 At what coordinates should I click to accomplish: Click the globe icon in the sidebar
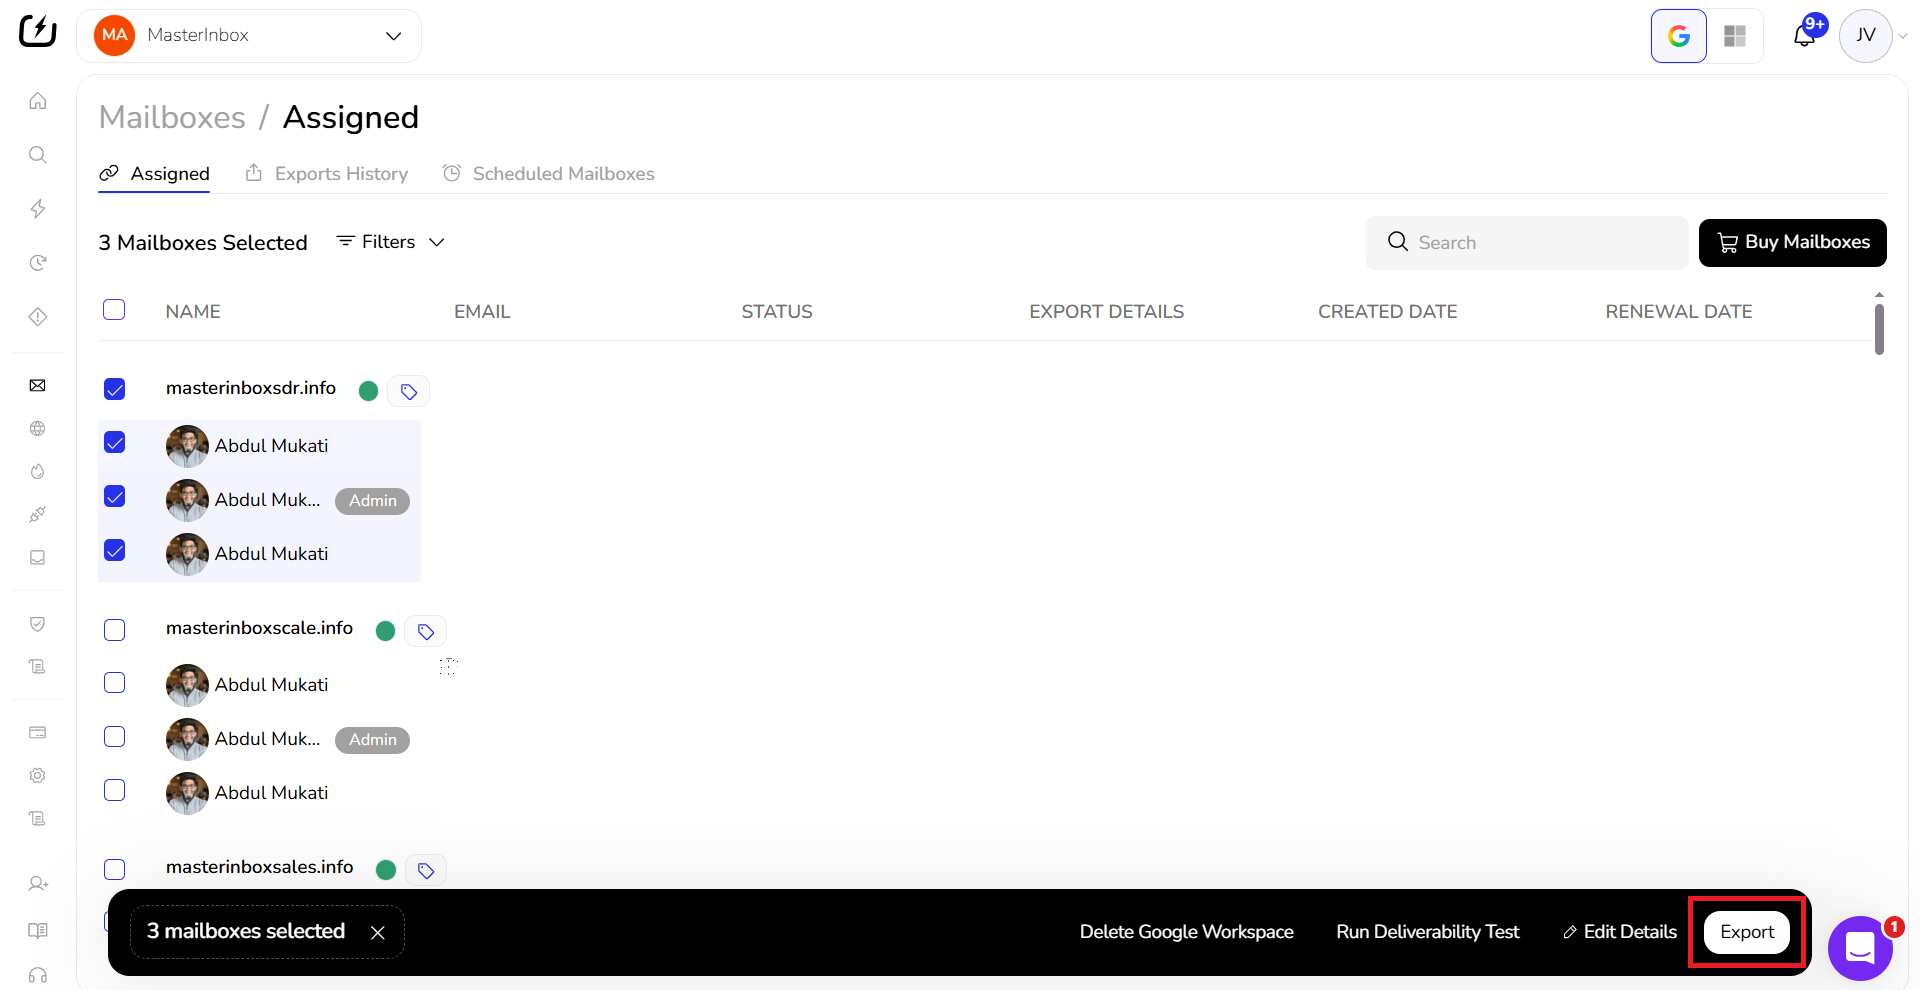[38, 429]
